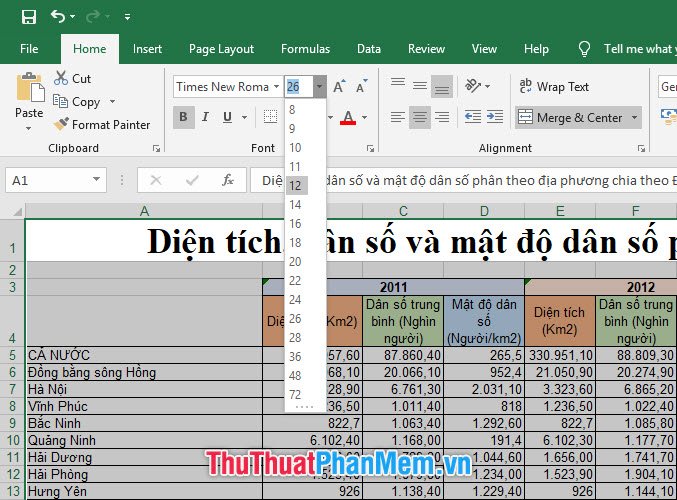Click Increase Font Size icon

point(339,87)
